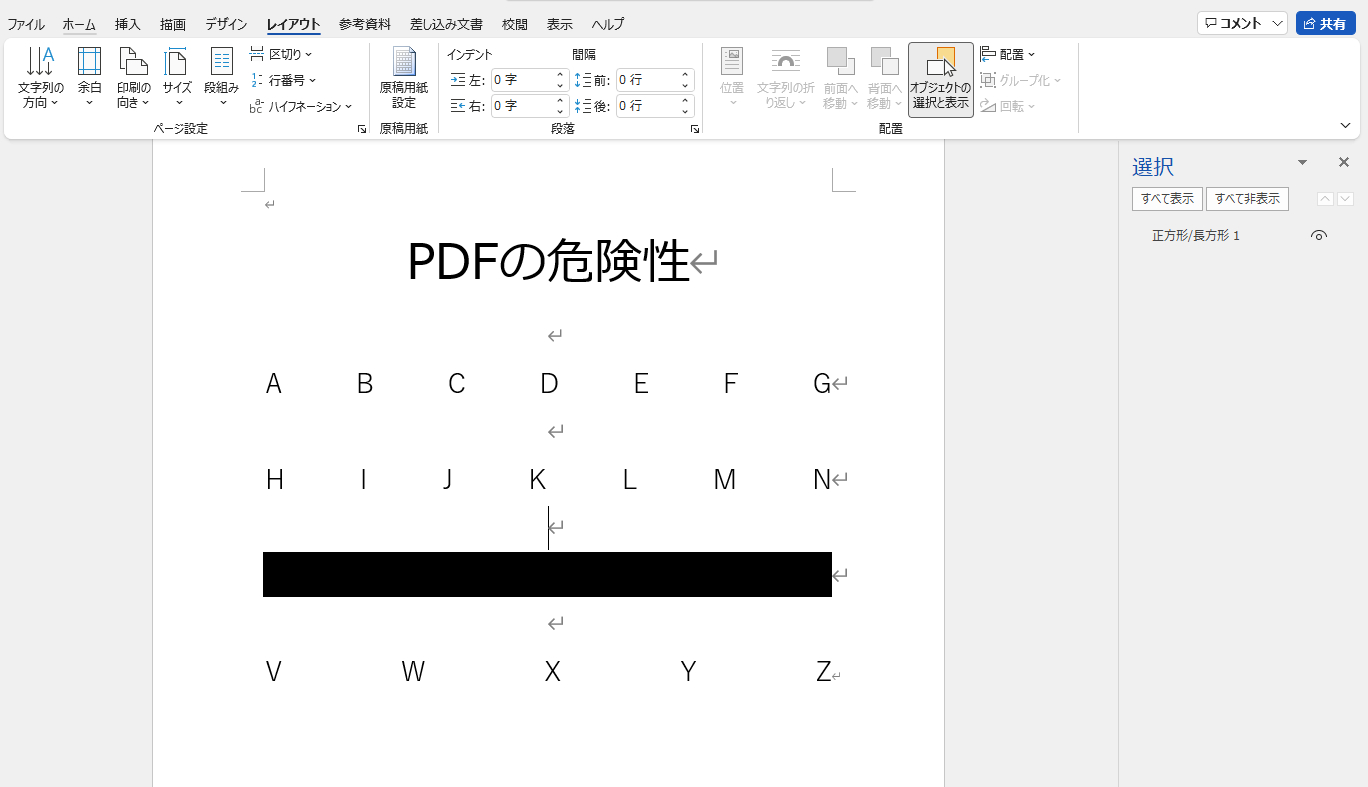1368x787 pixels.
Task: Click the すべて非表示 (Hide All) button
Action: click(x=1247, y=199)
